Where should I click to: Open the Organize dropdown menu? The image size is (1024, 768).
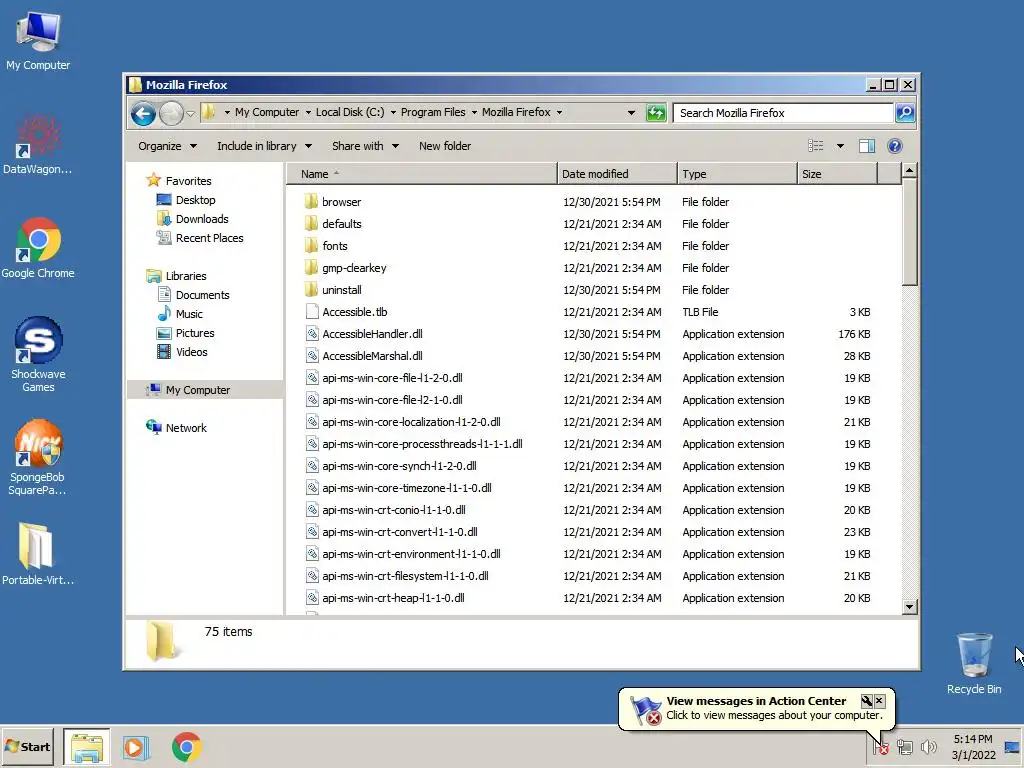[x=167, y=146]
